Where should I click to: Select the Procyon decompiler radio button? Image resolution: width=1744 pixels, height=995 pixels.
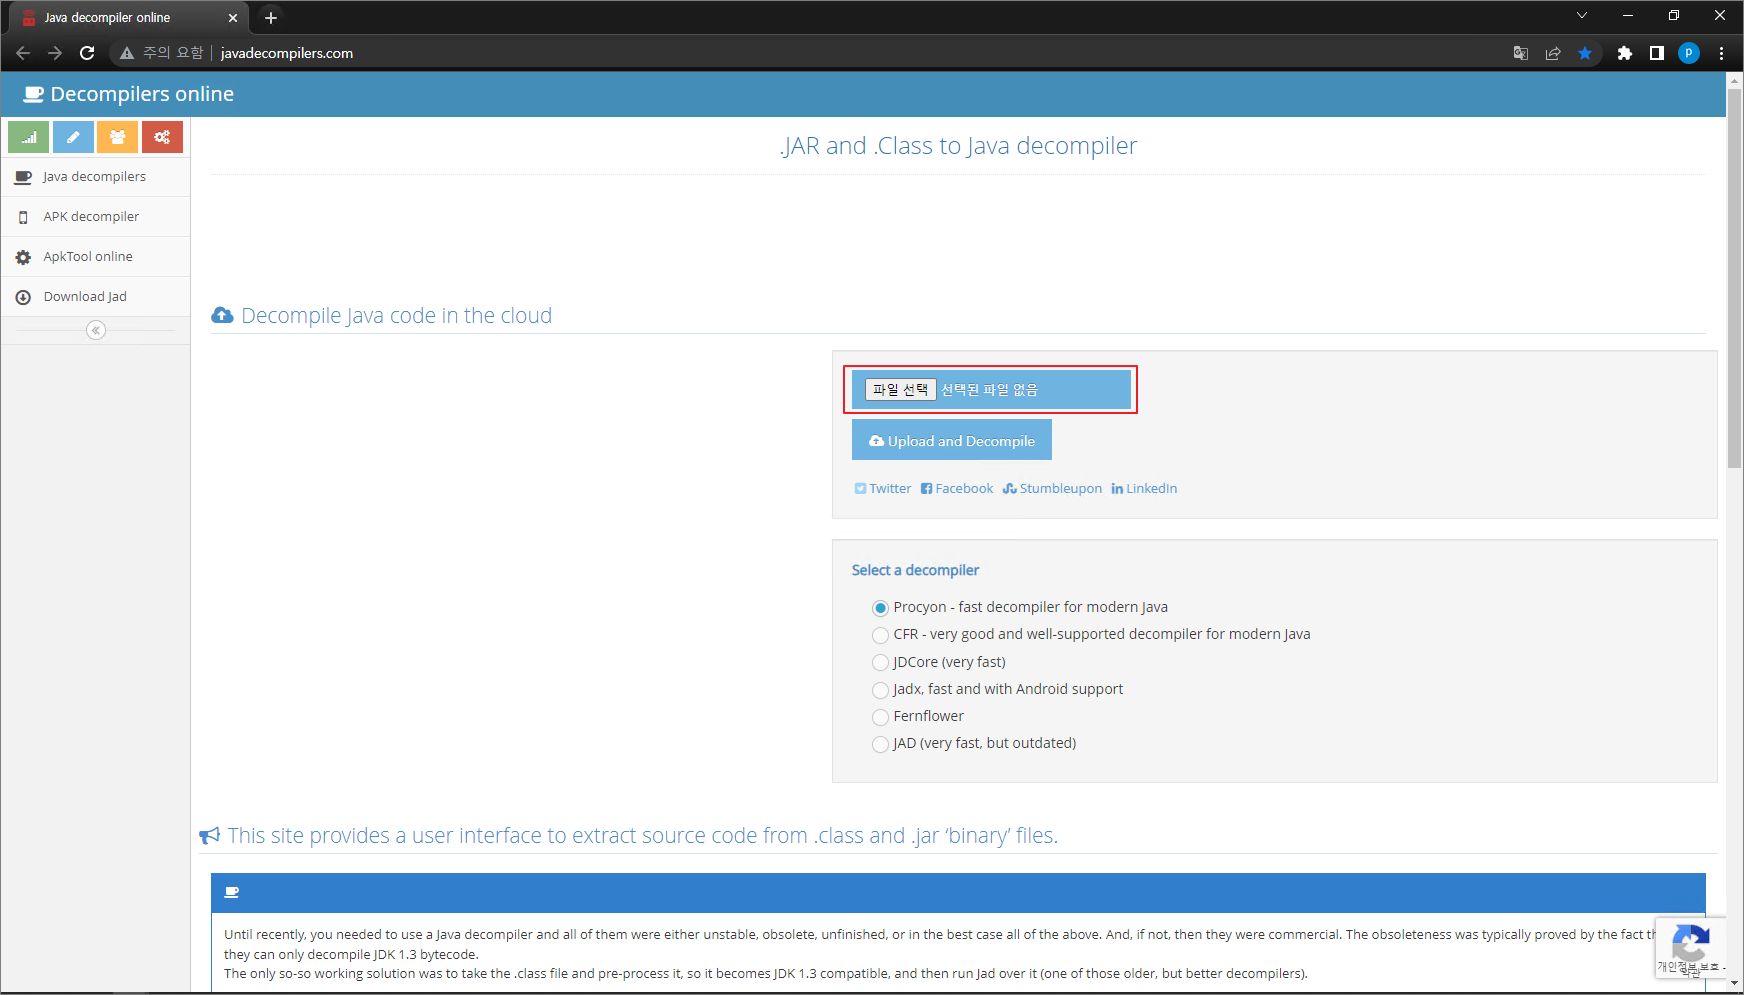click(881, 608)
